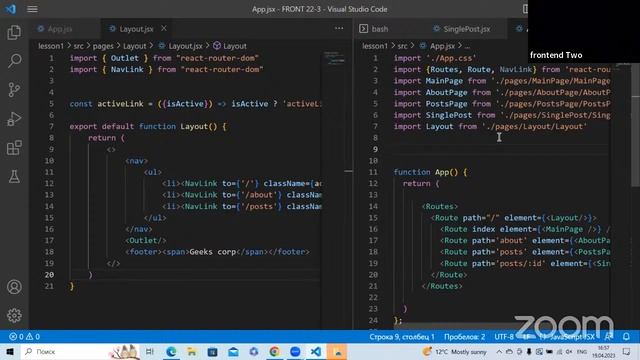
Task: Open the Search view in the activity bar
Action: click(14, 60)
